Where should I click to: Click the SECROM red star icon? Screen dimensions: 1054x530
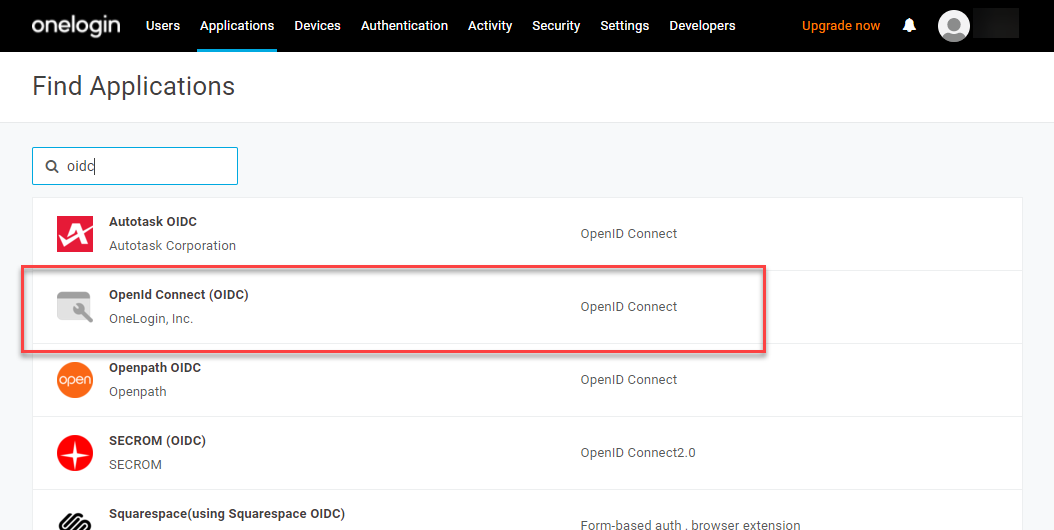point(75,453)
